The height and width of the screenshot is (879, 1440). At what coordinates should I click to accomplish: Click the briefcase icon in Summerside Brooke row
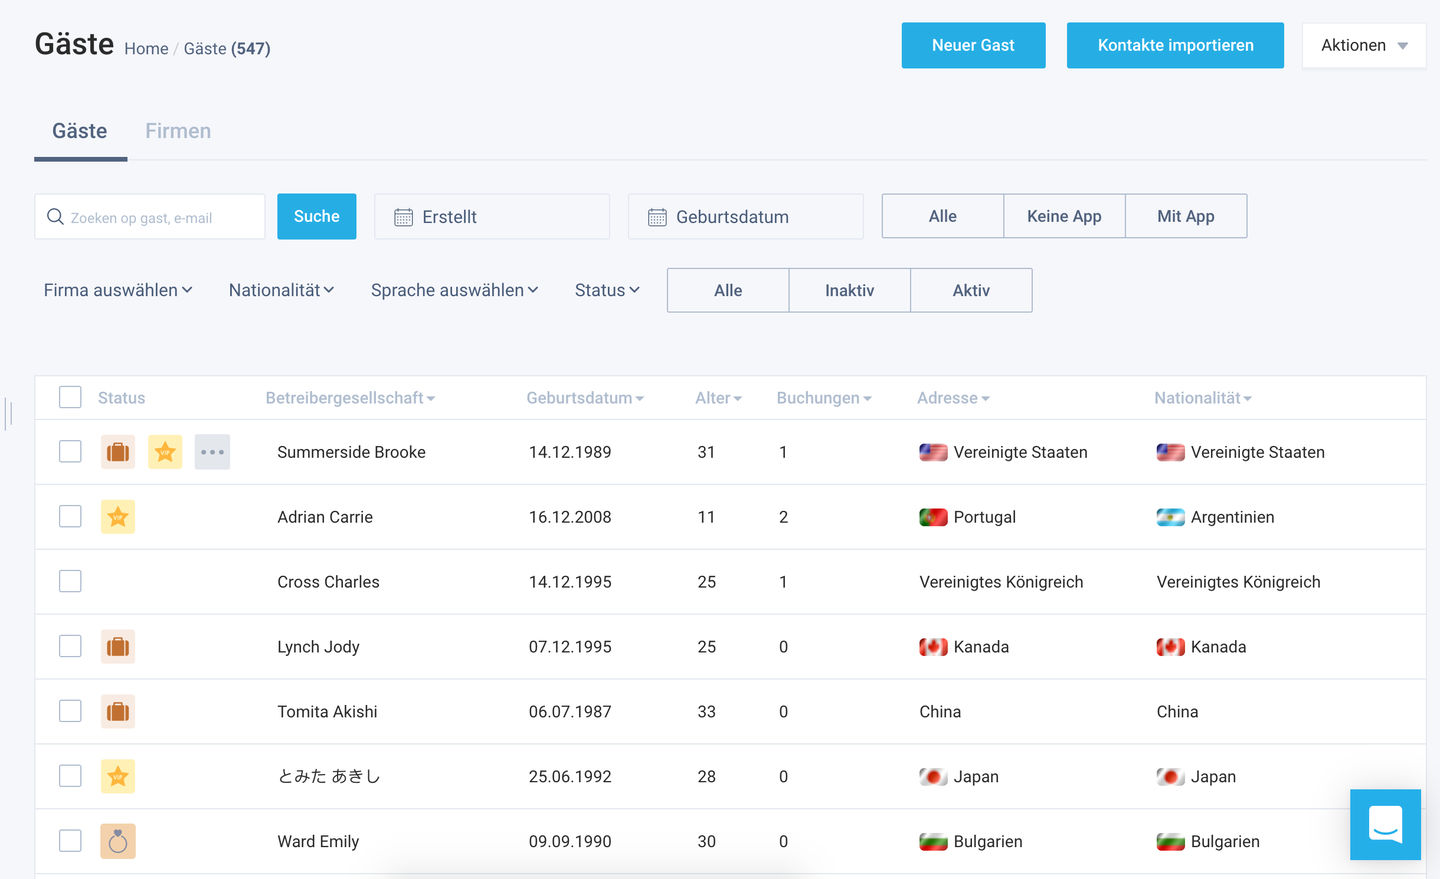(118, 452)
